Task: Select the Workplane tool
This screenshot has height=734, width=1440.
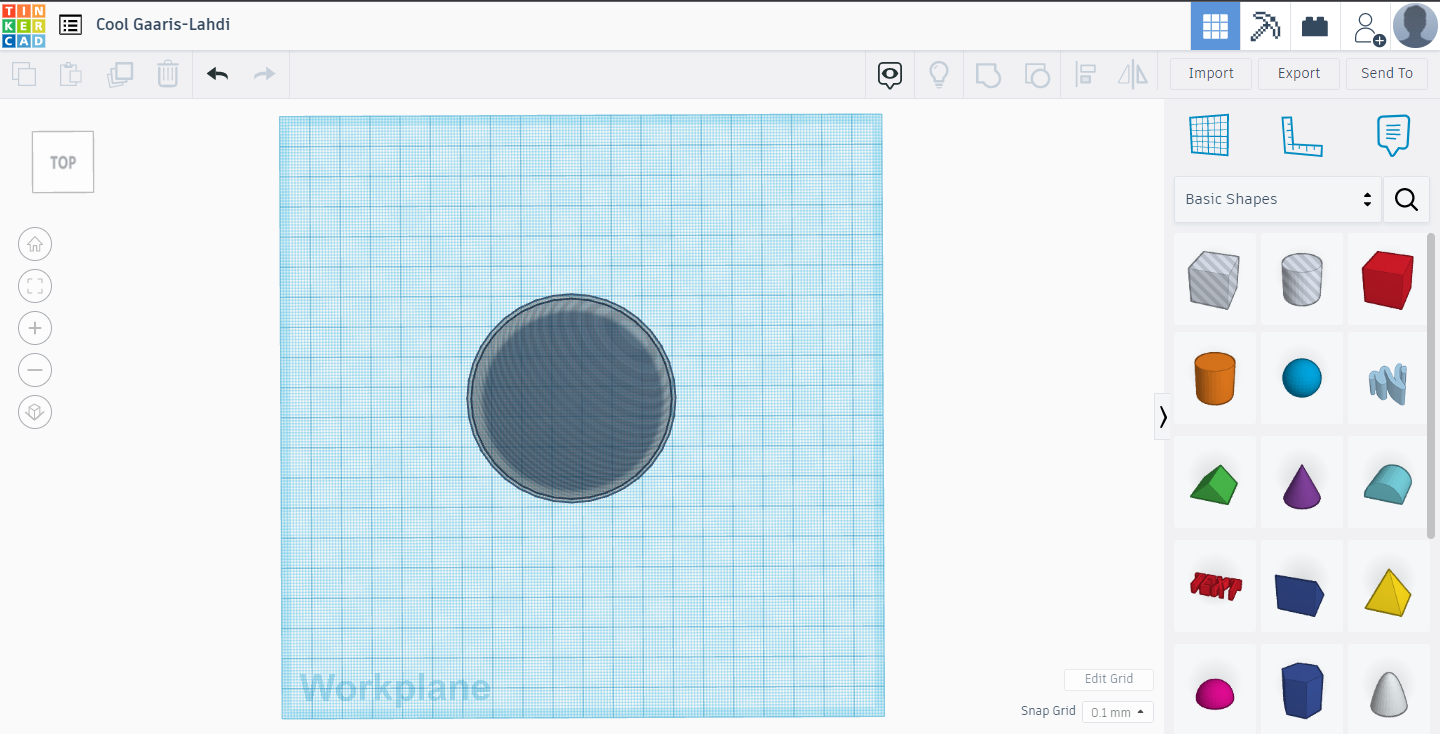Action: 1210,135
